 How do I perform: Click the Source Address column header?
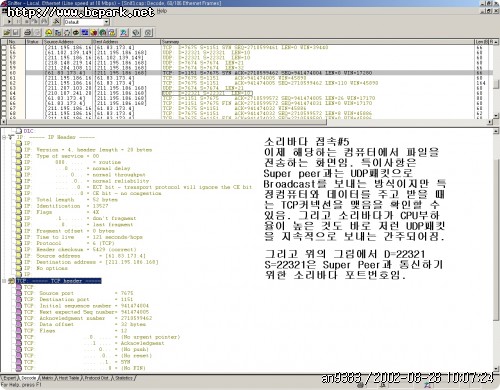[x=67, y=42]
